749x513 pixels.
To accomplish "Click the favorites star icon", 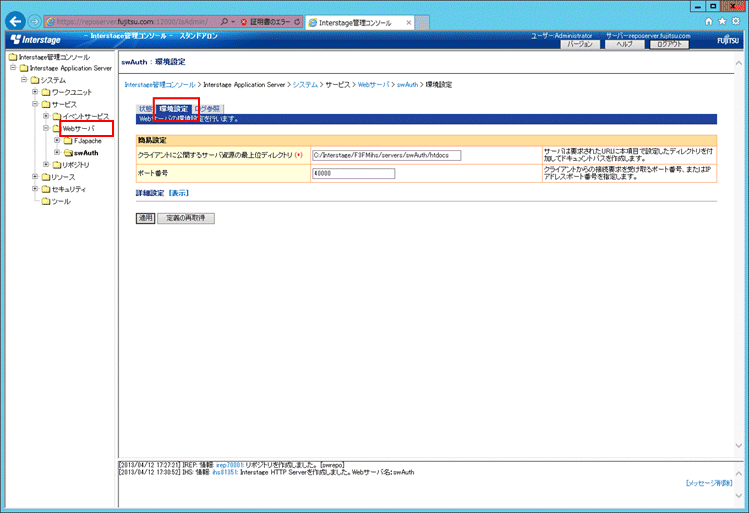I will point(723,21).
